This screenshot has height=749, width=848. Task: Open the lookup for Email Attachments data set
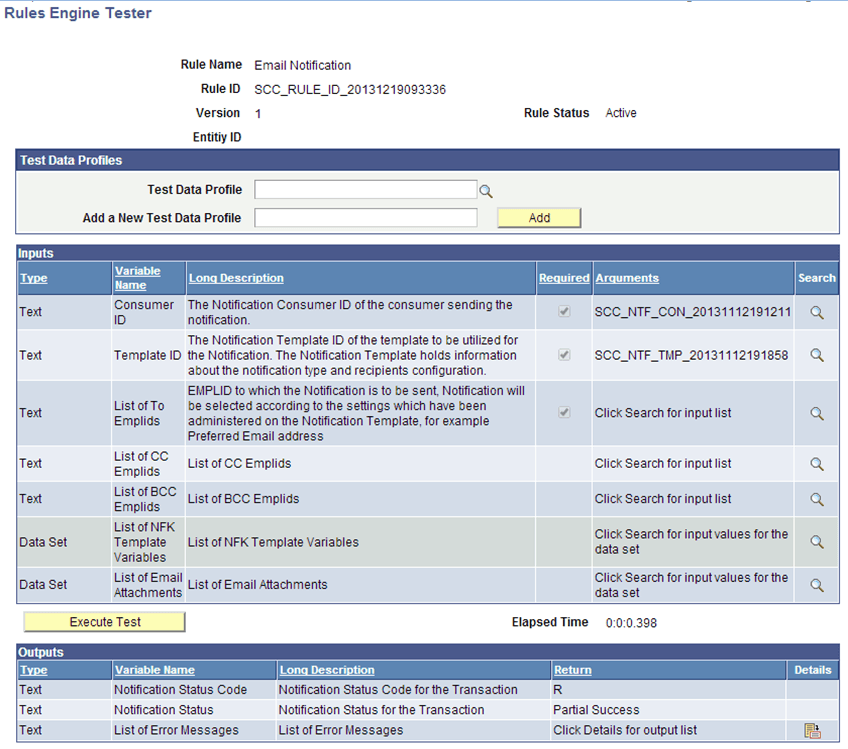tap(817, 584)
